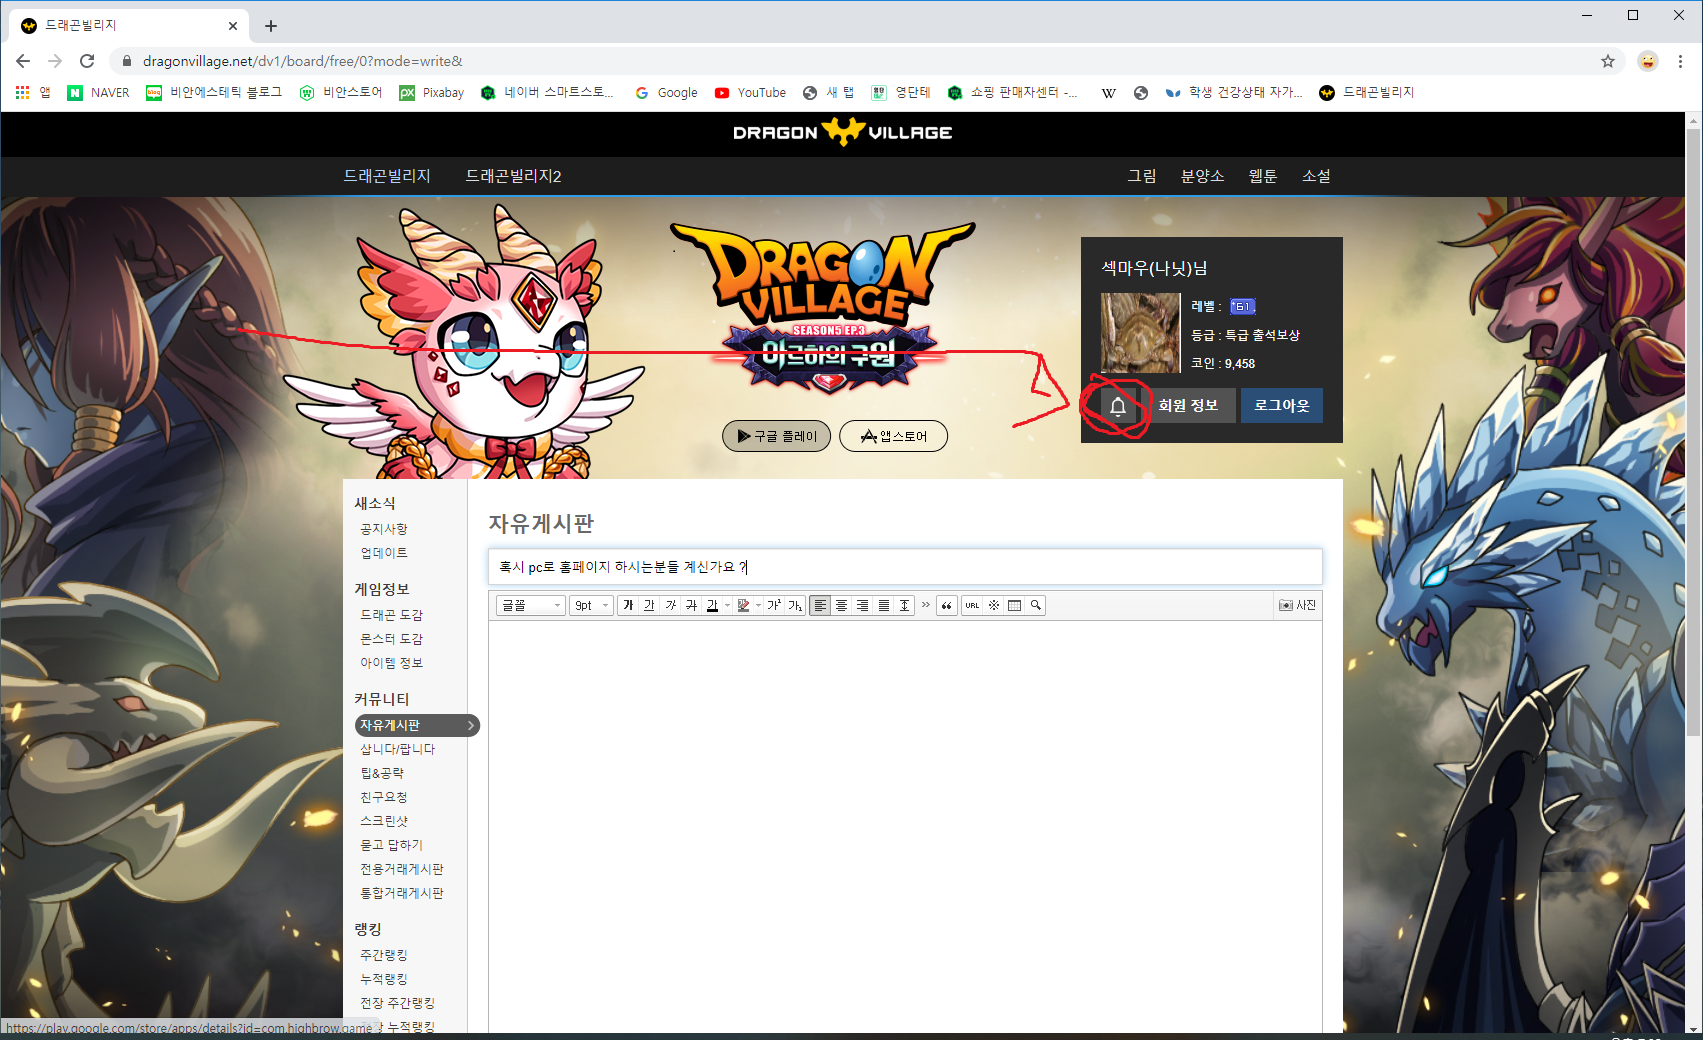The height and width of the screenshot is (1040, 1703).
Task: Open Chrome three-dot menu
Action: [x=1682, y=61]
